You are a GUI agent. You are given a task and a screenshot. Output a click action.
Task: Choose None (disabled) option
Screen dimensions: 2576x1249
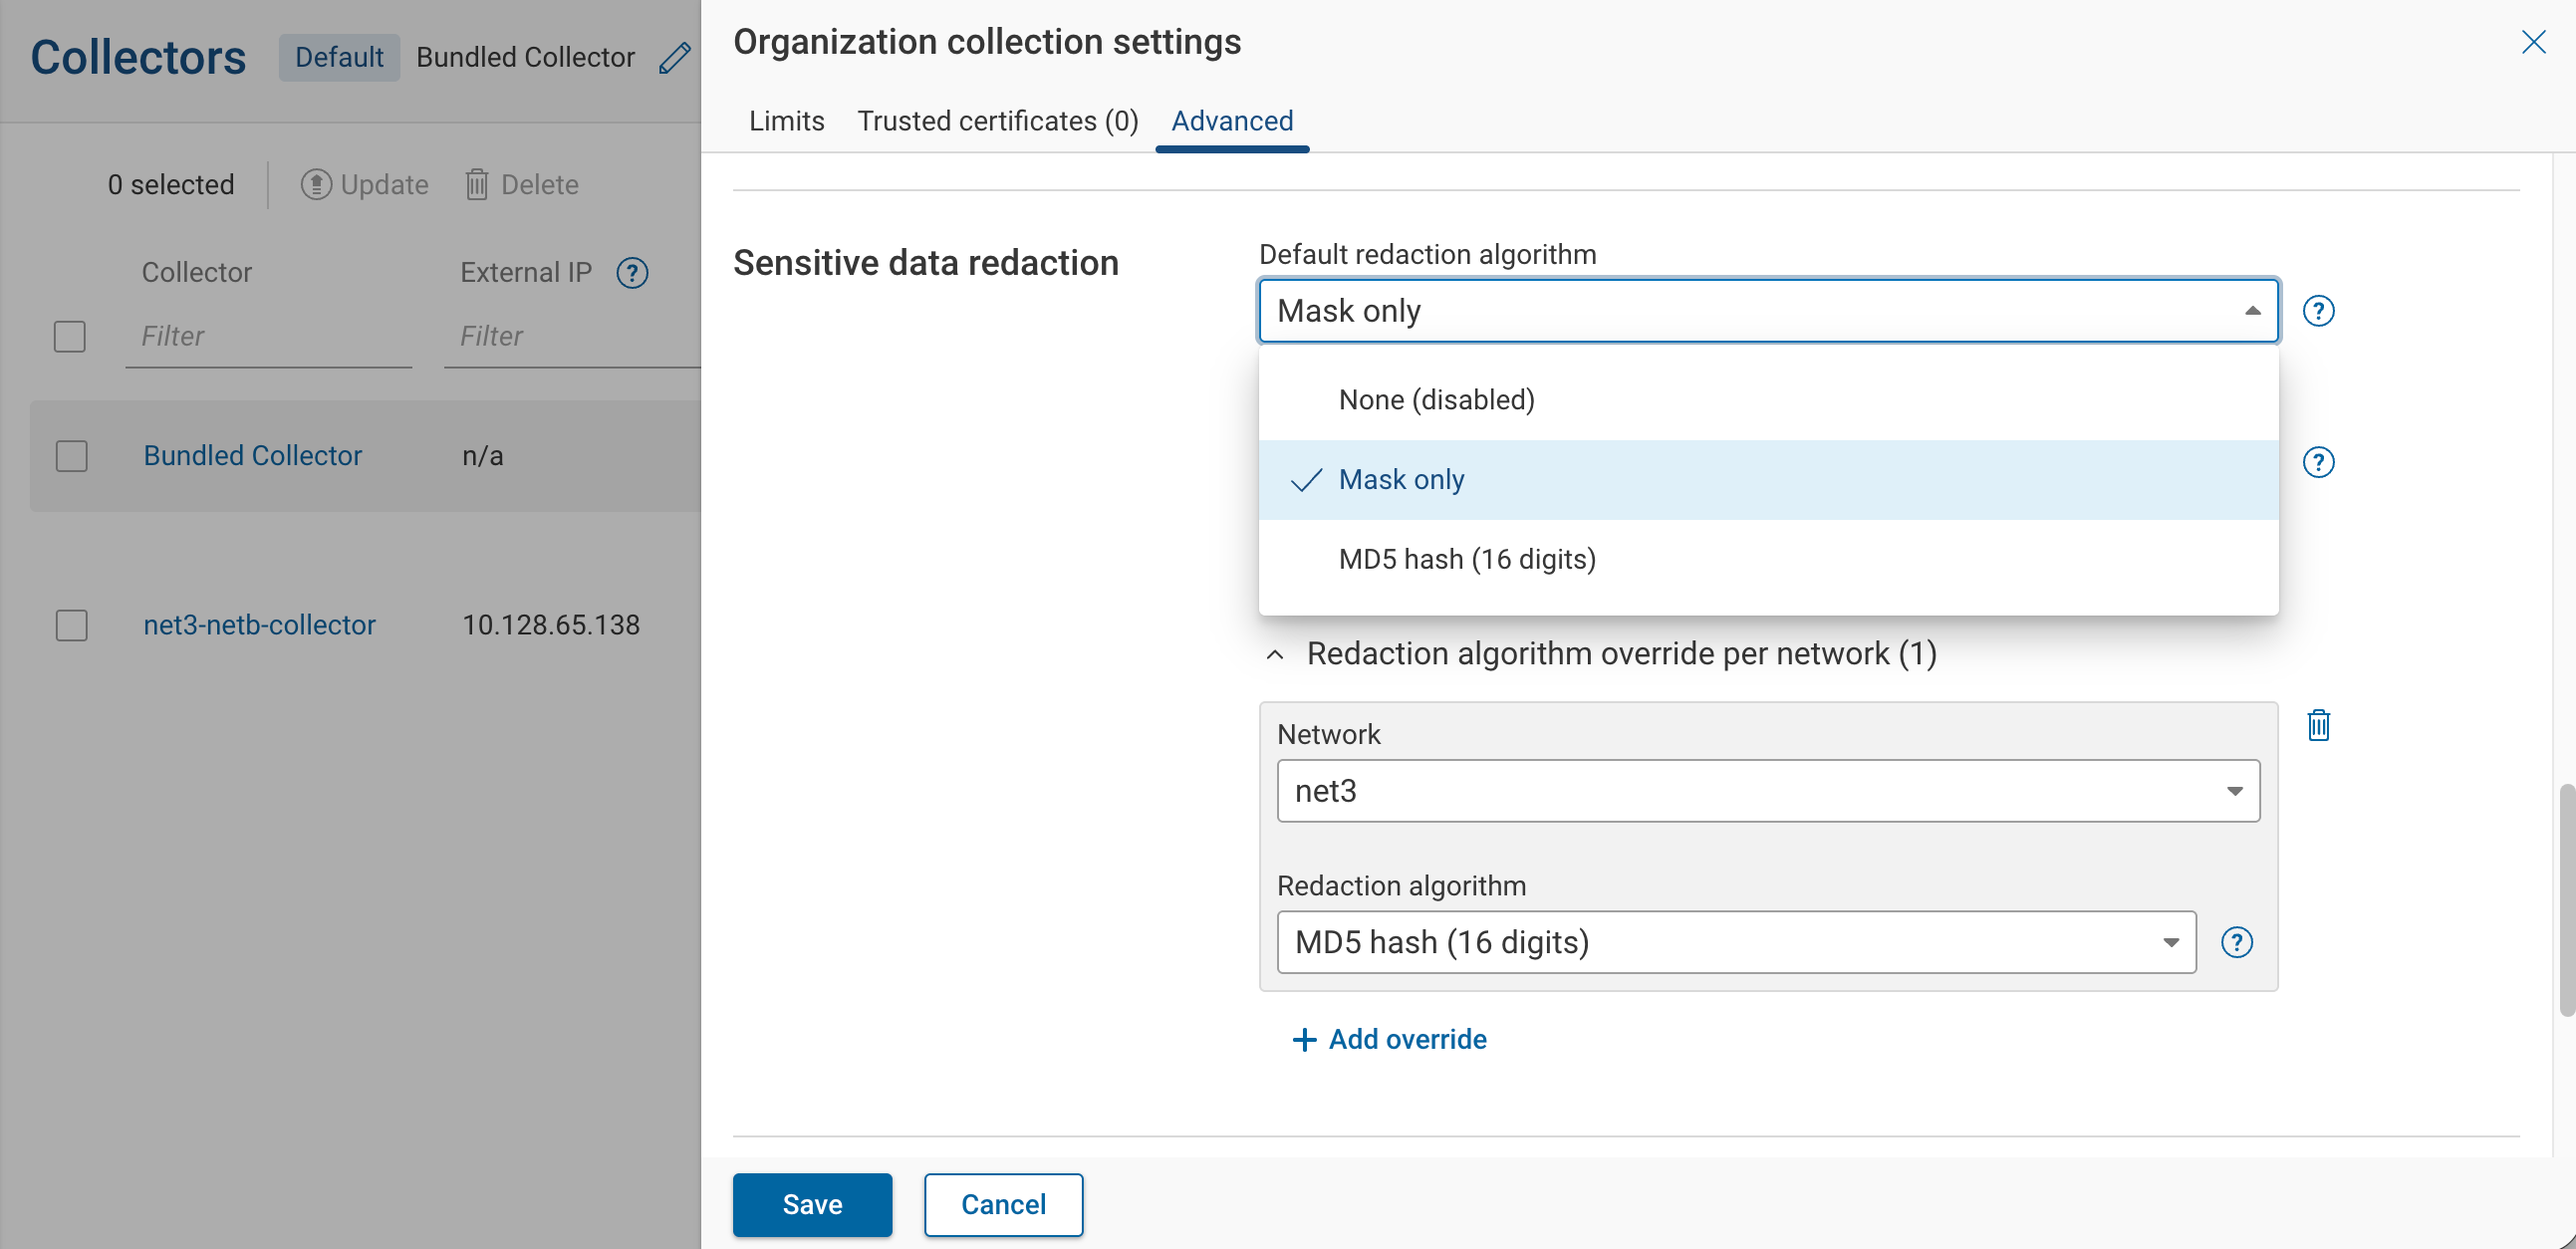(x=1768, y=400)
